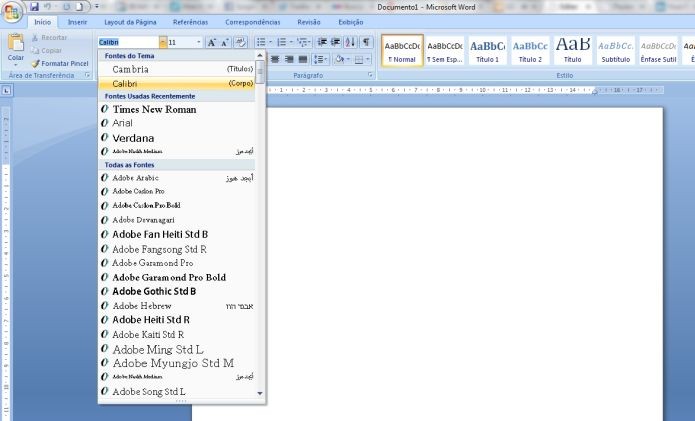695x421 pixels.
Task: Open Correspondências tab
Action: [x=253, y=22]
